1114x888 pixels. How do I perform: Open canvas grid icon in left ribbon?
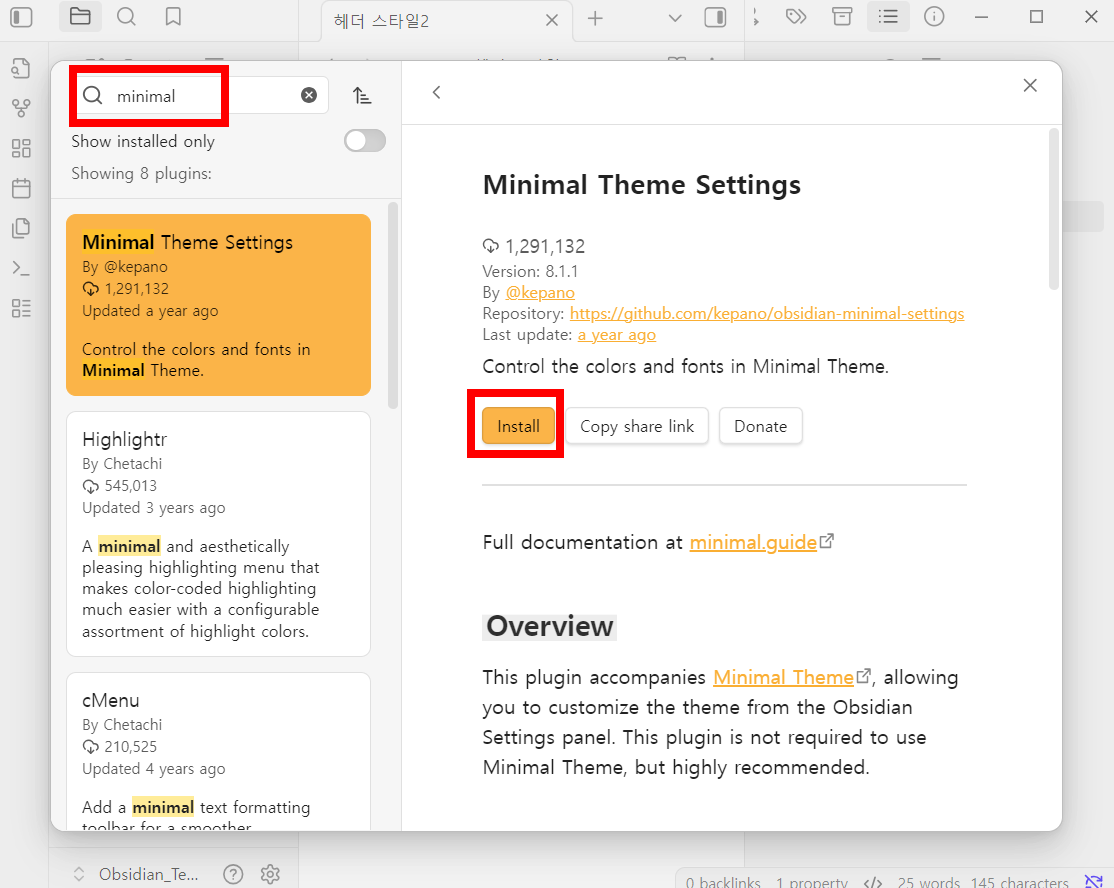click(21, 148)
